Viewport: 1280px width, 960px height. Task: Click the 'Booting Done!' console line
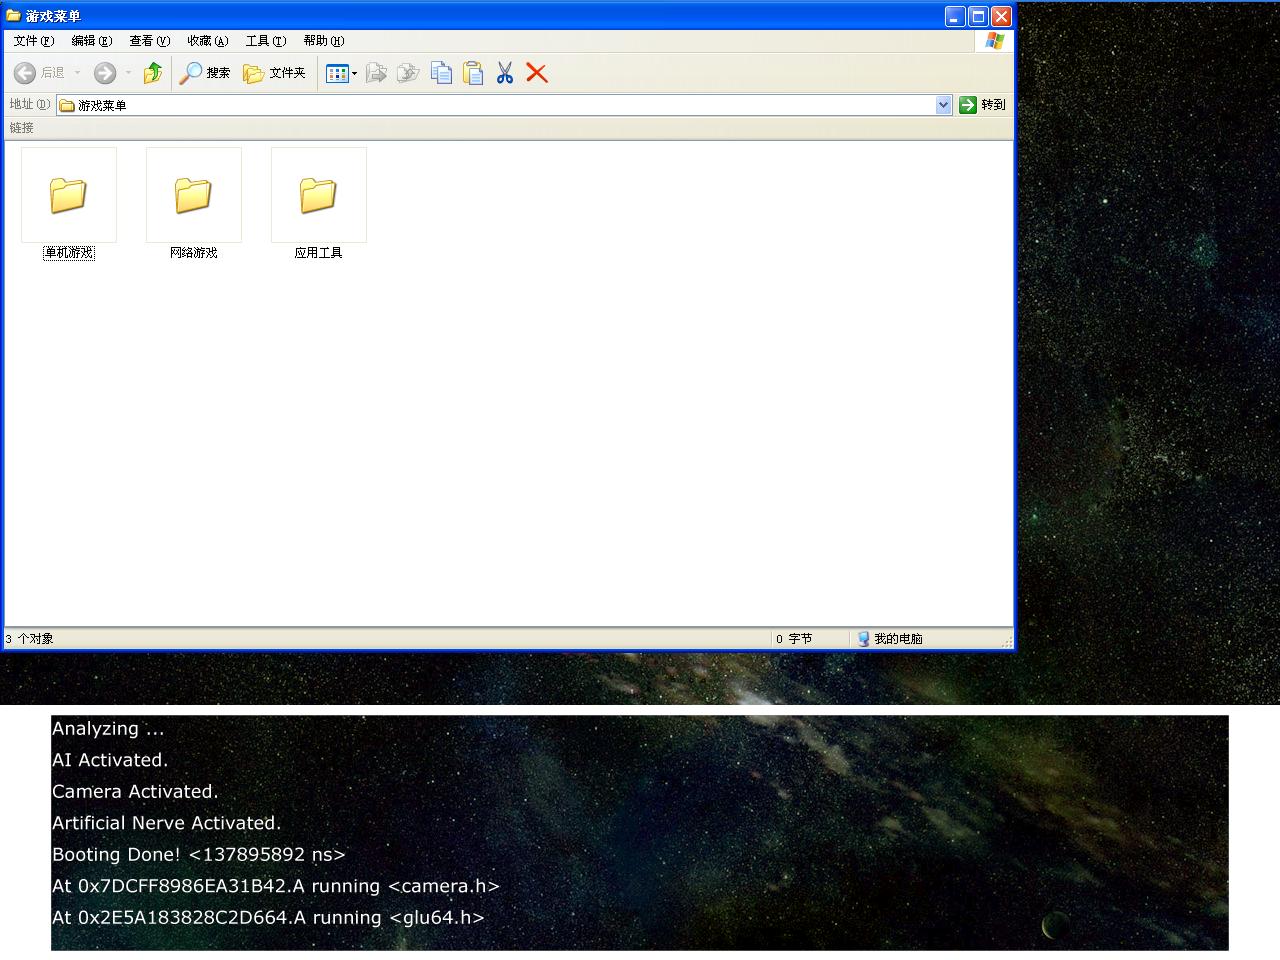[x=199, y=854]
